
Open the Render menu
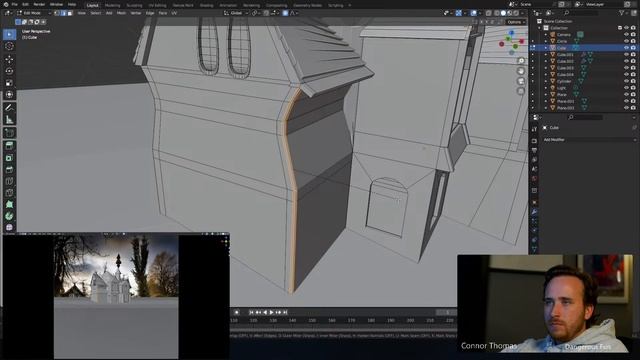(x=39, y=4)
